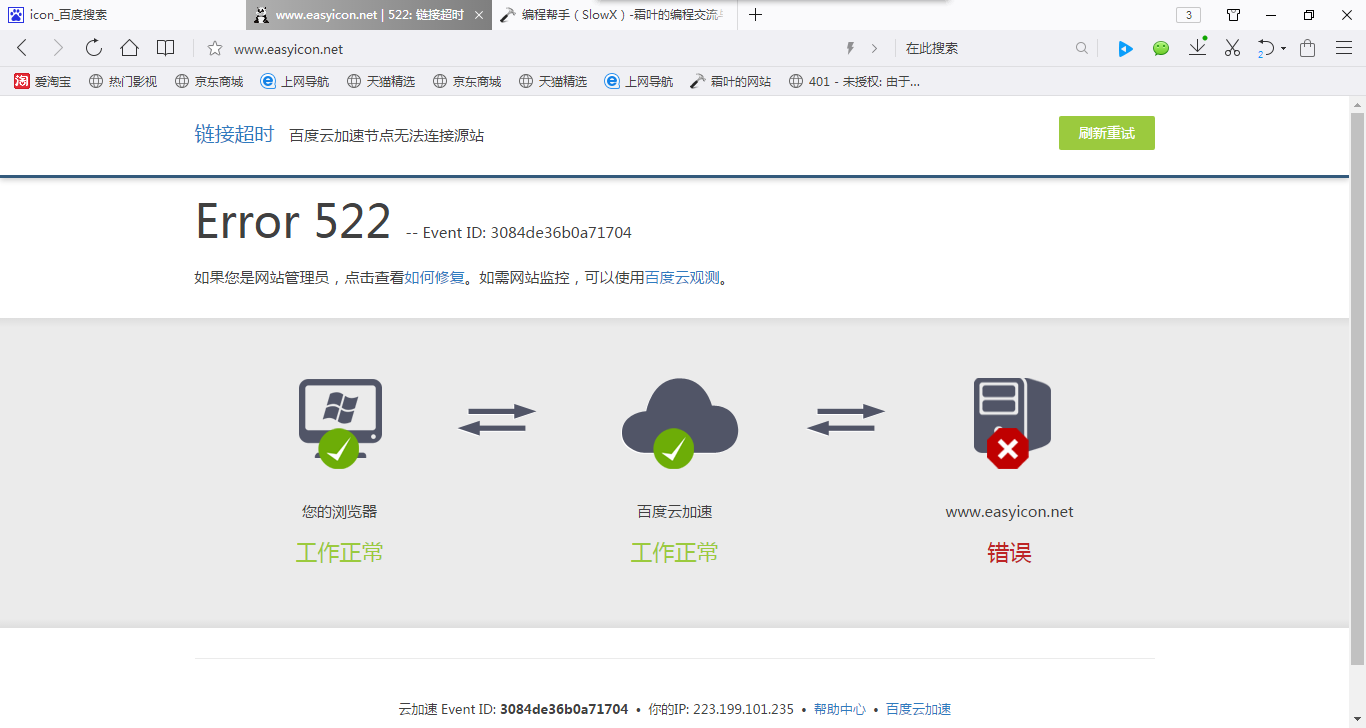The height and width of the screenshot is (728, 1366).
Task: Click the vertical page scrollbar
Action: tap(1357, 390)
